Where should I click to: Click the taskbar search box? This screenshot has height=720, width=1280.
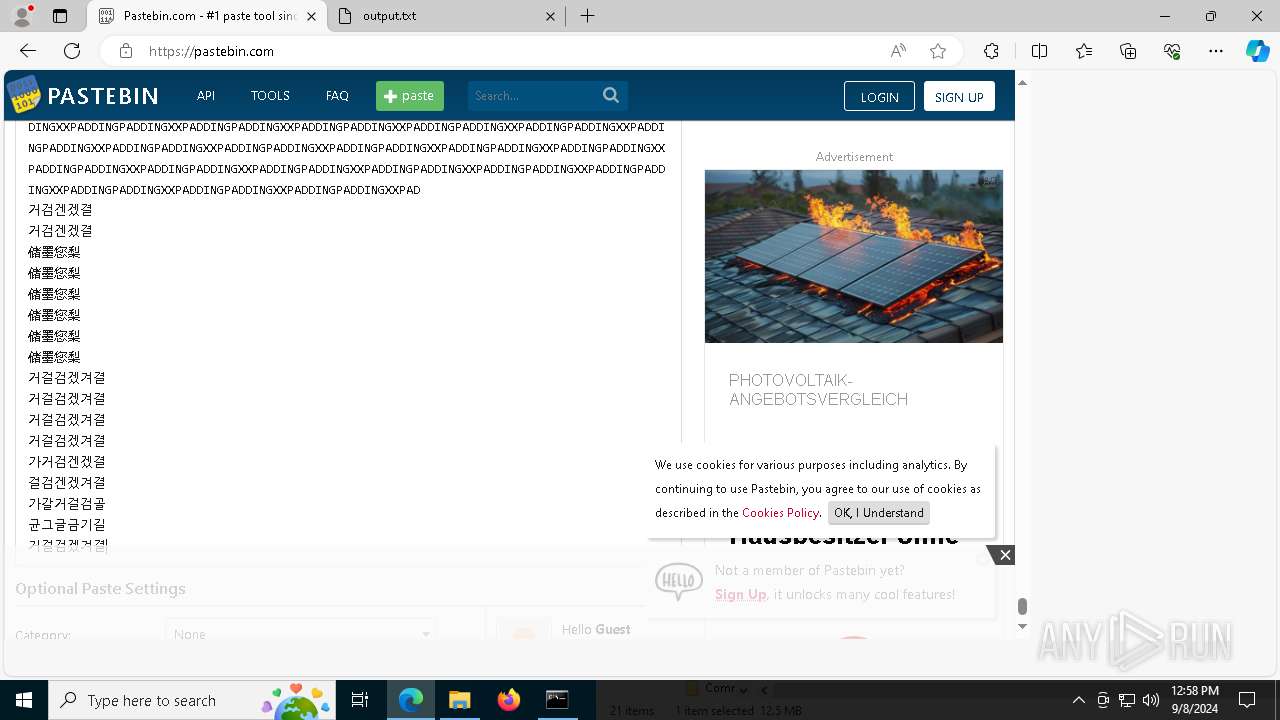(192, 700)
